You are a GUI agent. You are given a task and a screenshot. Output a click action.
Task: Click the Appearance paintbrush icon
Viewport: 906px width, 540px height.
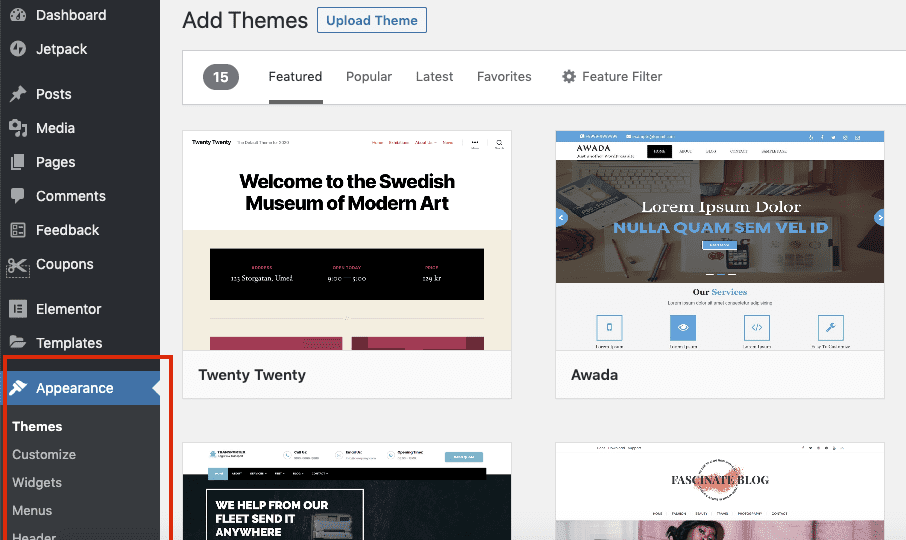[x=18, y=388]
